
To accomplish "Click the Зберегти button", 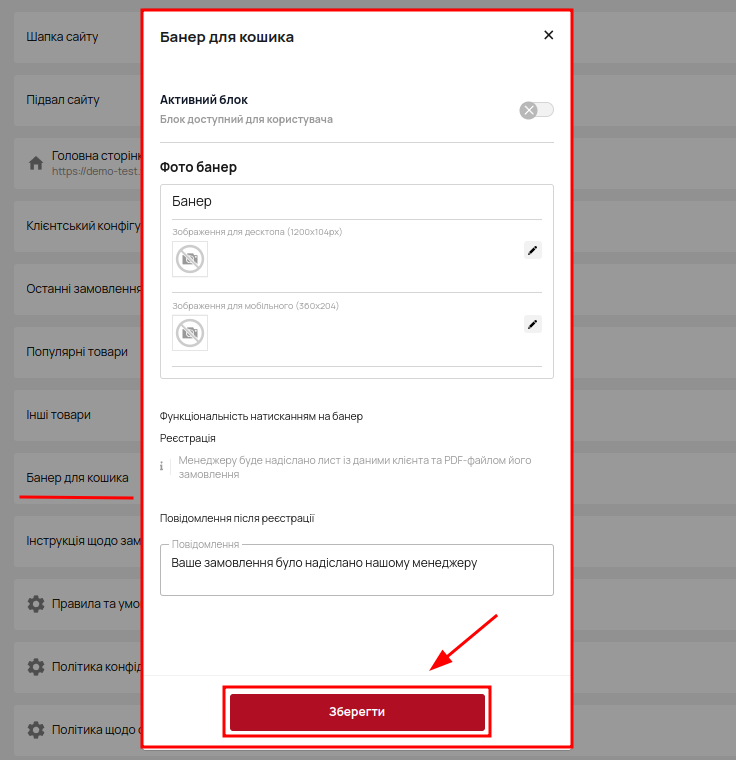I will point(357,712).
